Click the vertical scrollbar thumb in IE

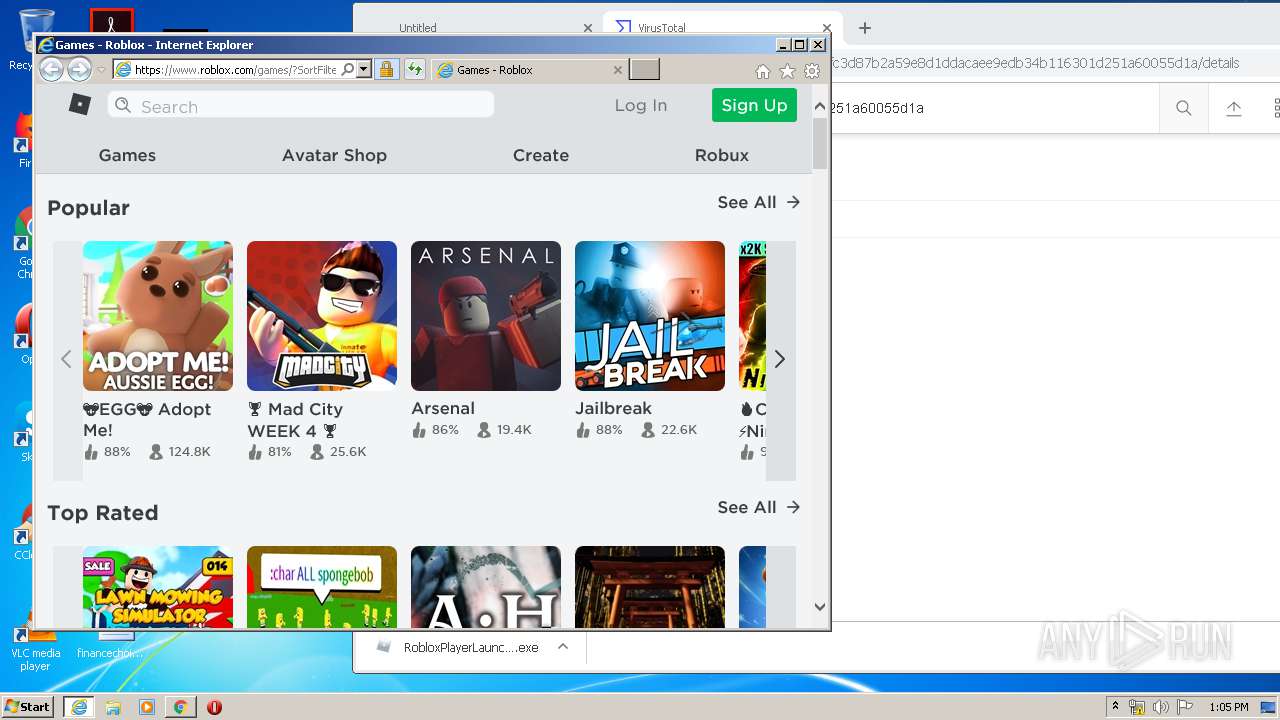pyautogui.click(x=820, y=144)
